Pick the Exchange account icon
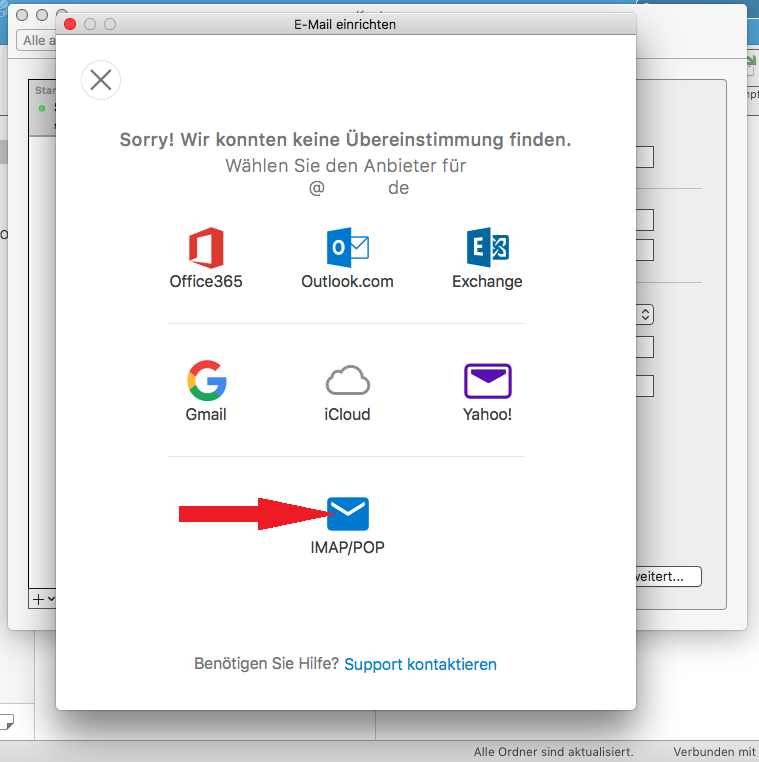 coord(487,248)
